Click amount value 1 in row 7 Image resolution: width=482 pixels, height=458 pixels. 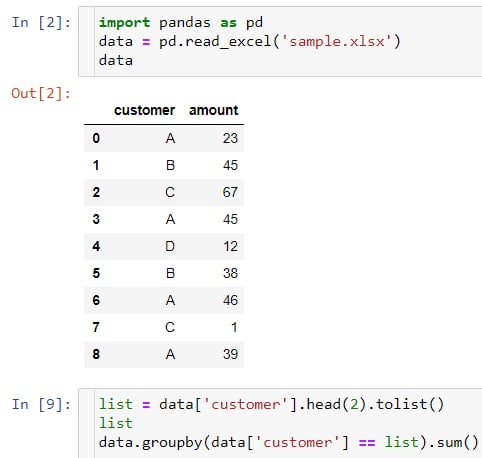234,327
